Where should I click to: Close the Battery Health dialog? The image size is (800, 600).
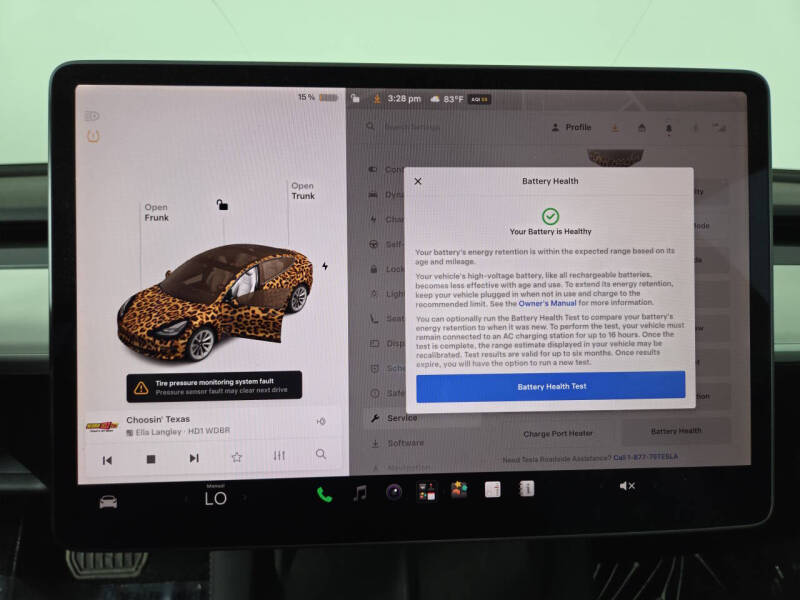418,181
